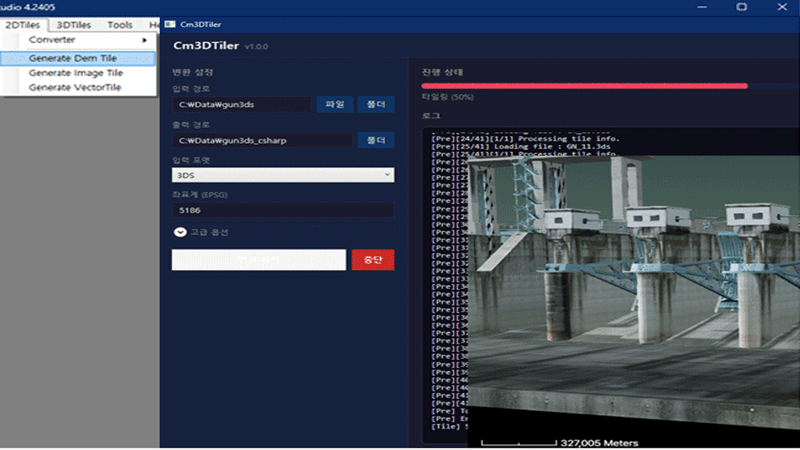
Task: Open the 2DTiles menu
Action: tap(23, 24)
